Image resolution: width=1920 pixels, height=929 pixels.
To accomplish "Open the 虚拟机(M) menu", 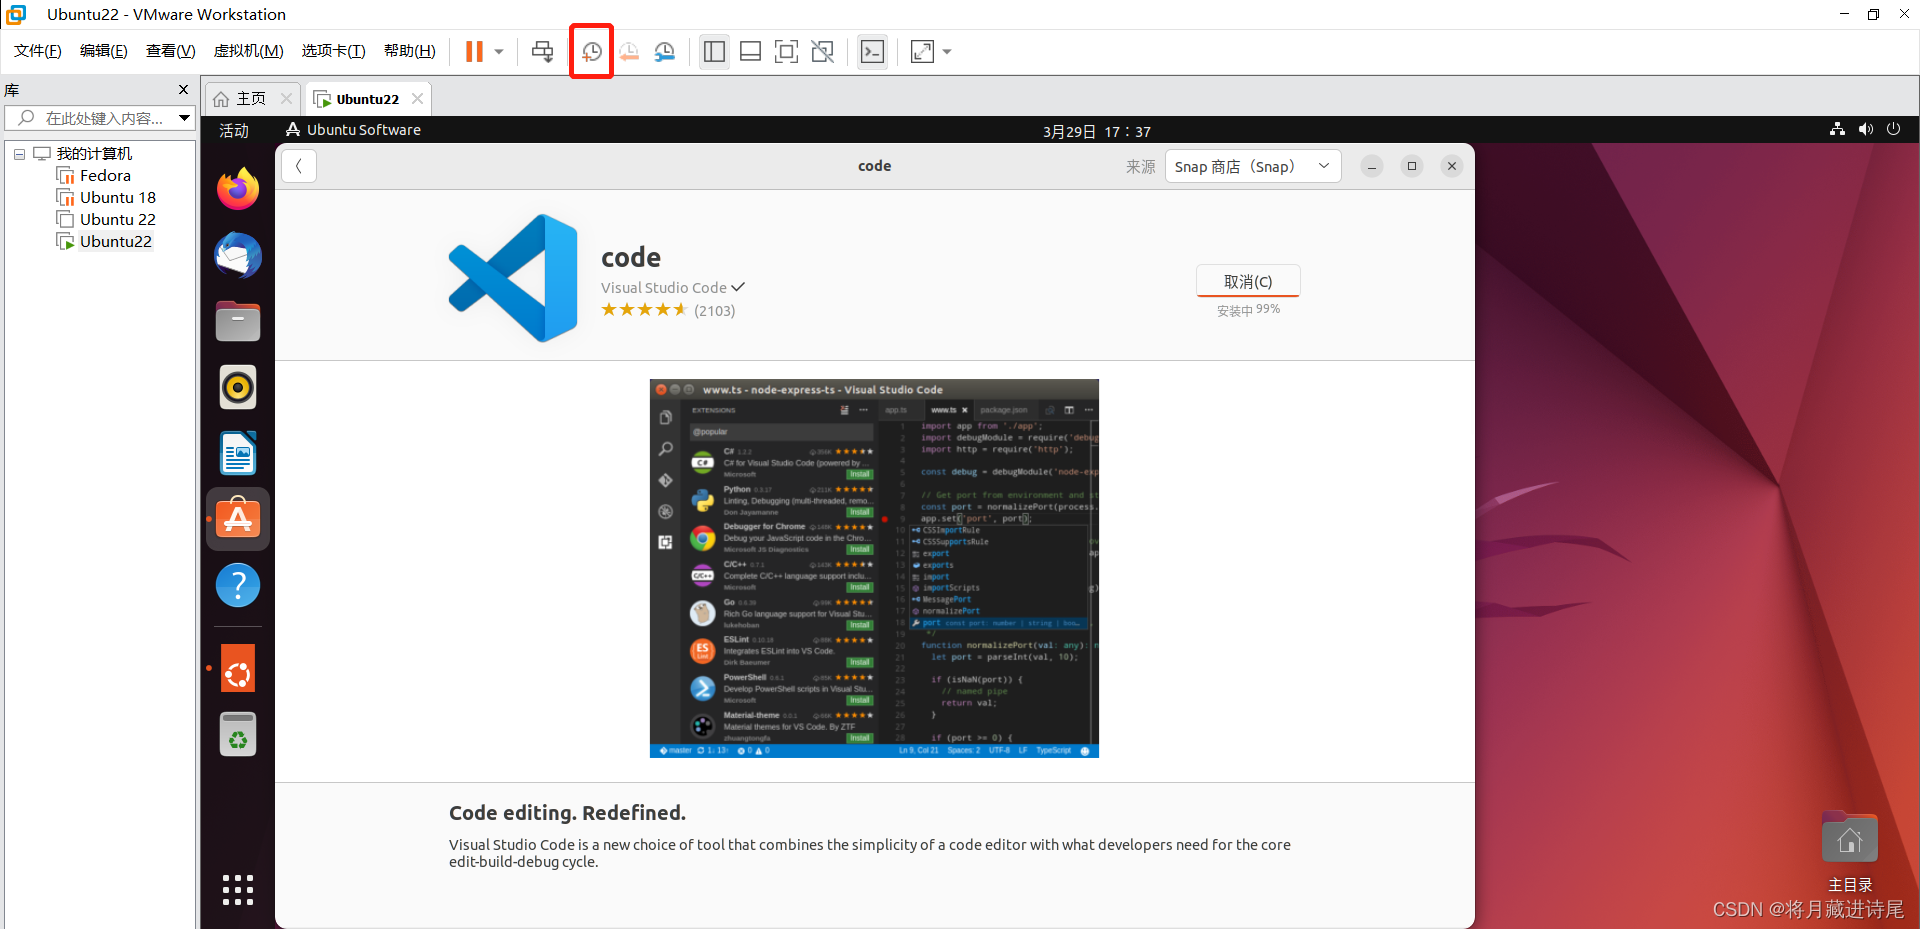I will pos(249,51).
